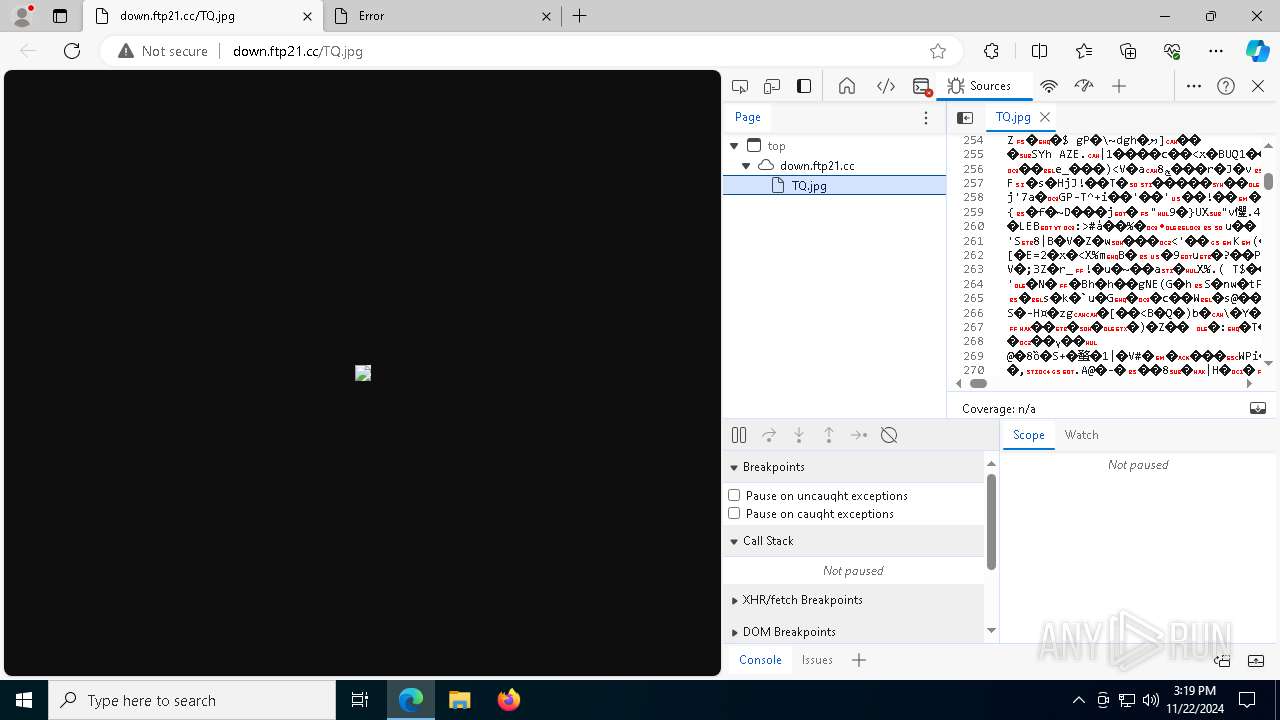Open browser Extensions
1280x720 pixels.
click(991, 51)
